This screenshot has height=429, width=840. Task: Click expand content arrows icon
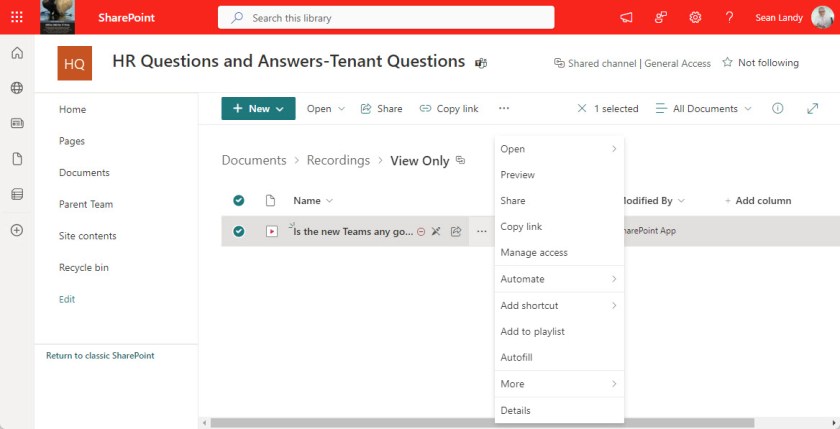813,109
